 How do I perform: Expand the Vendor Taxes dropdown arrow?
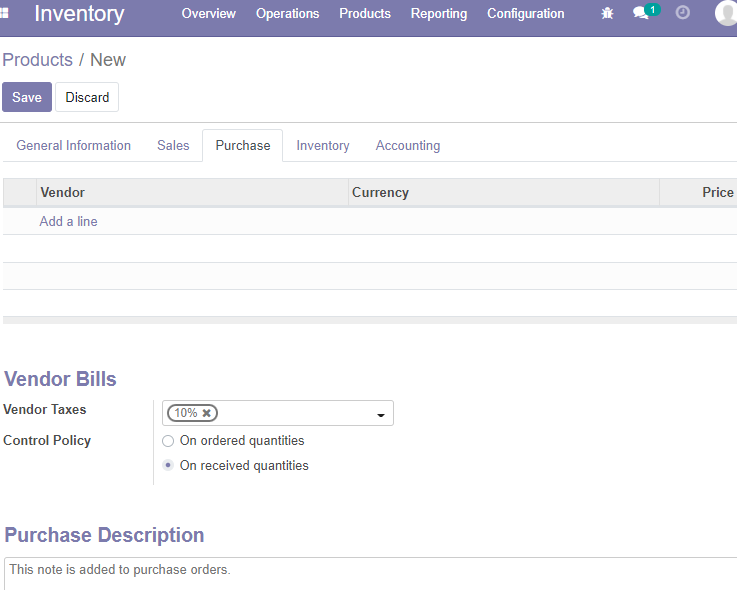pyautogui.click(x=381, y=415)
